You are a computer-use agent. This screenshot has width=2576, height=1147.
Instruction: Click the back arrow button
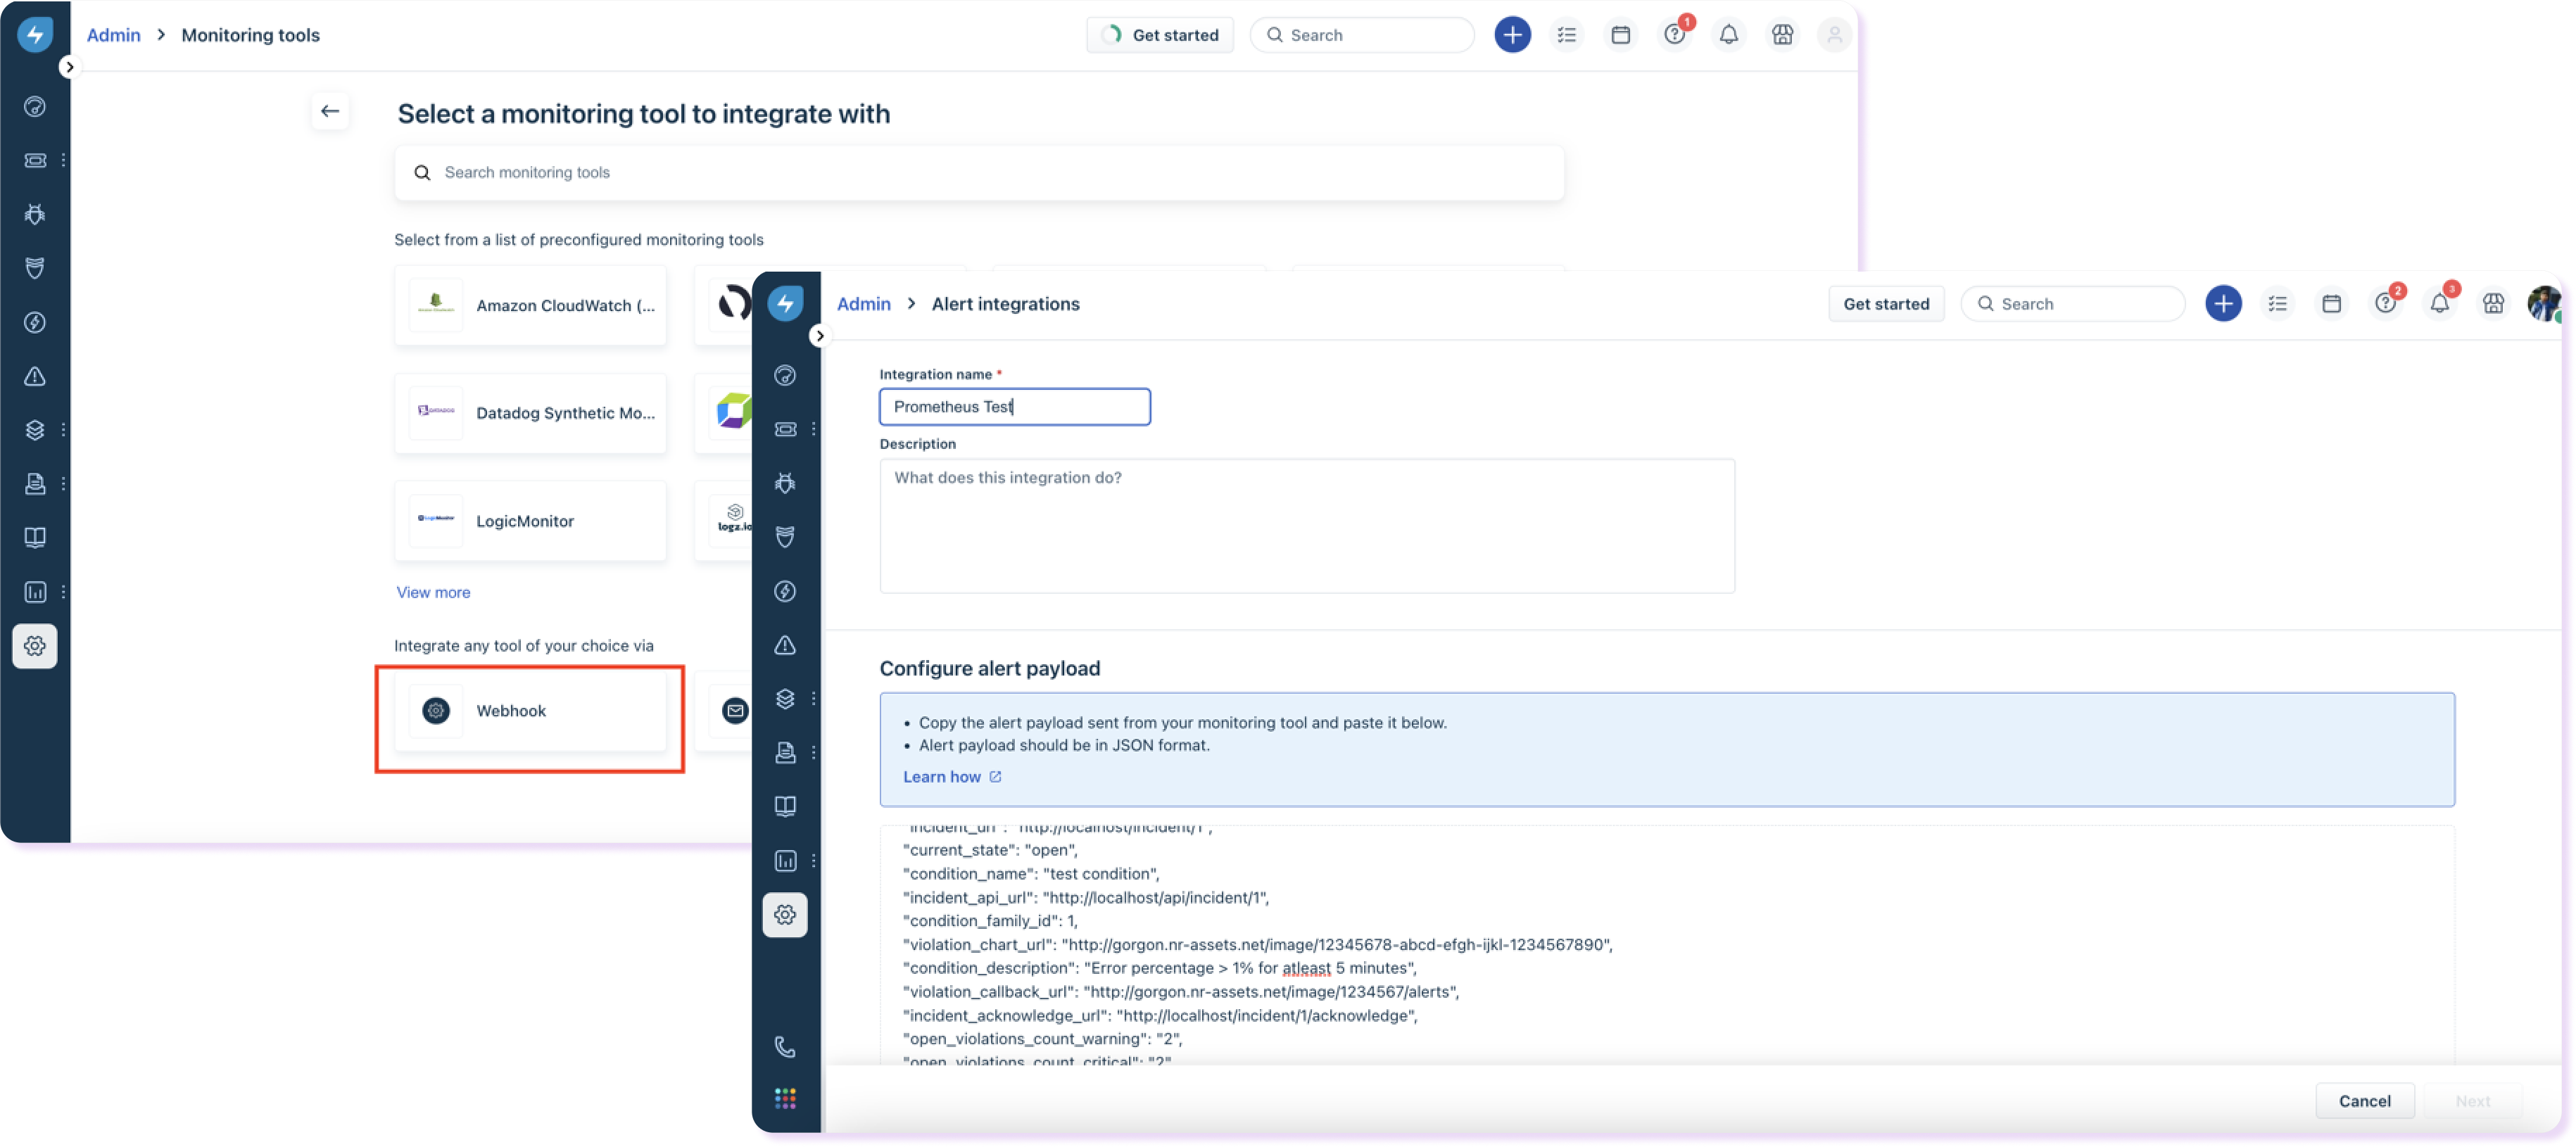(x=330, y=111)
